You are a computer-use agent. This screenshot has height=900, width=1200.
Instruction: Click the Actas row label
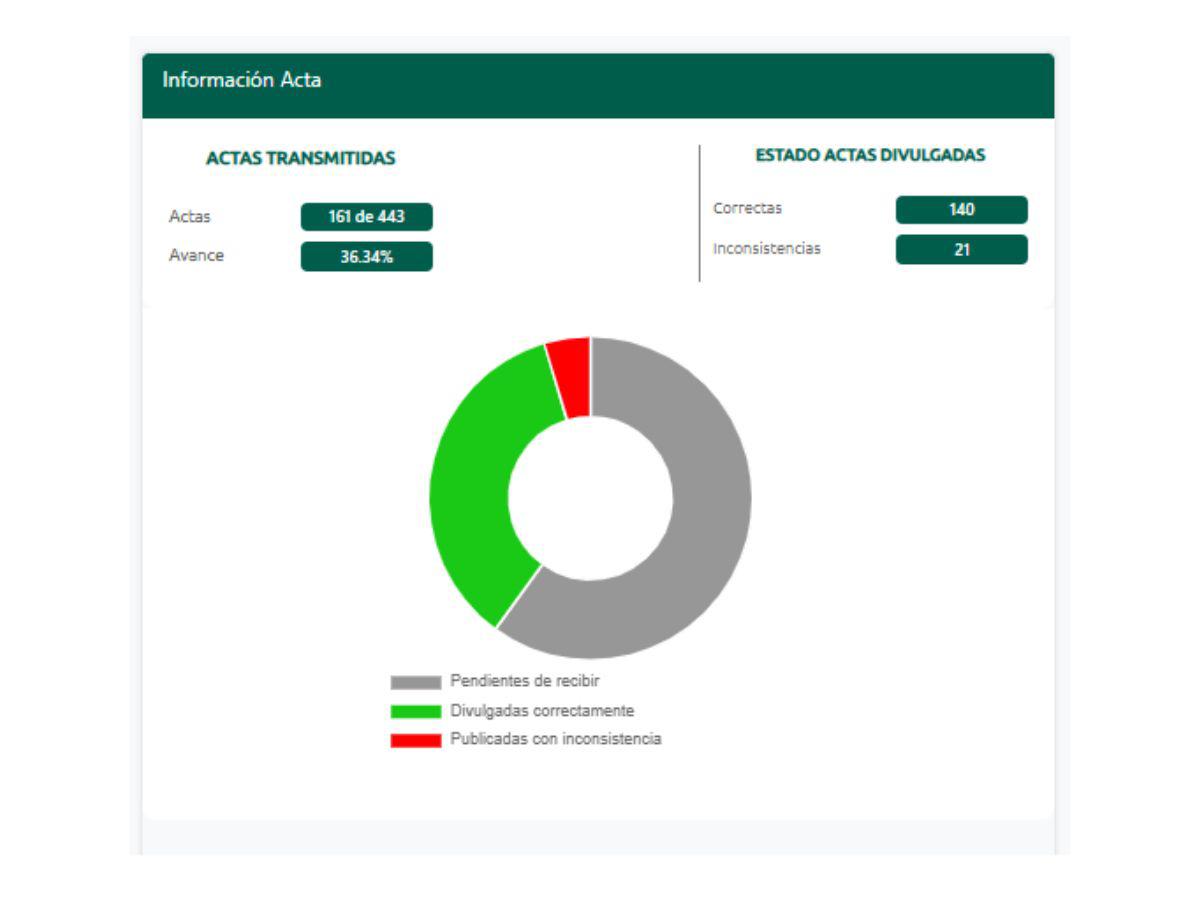click(190, 217)
